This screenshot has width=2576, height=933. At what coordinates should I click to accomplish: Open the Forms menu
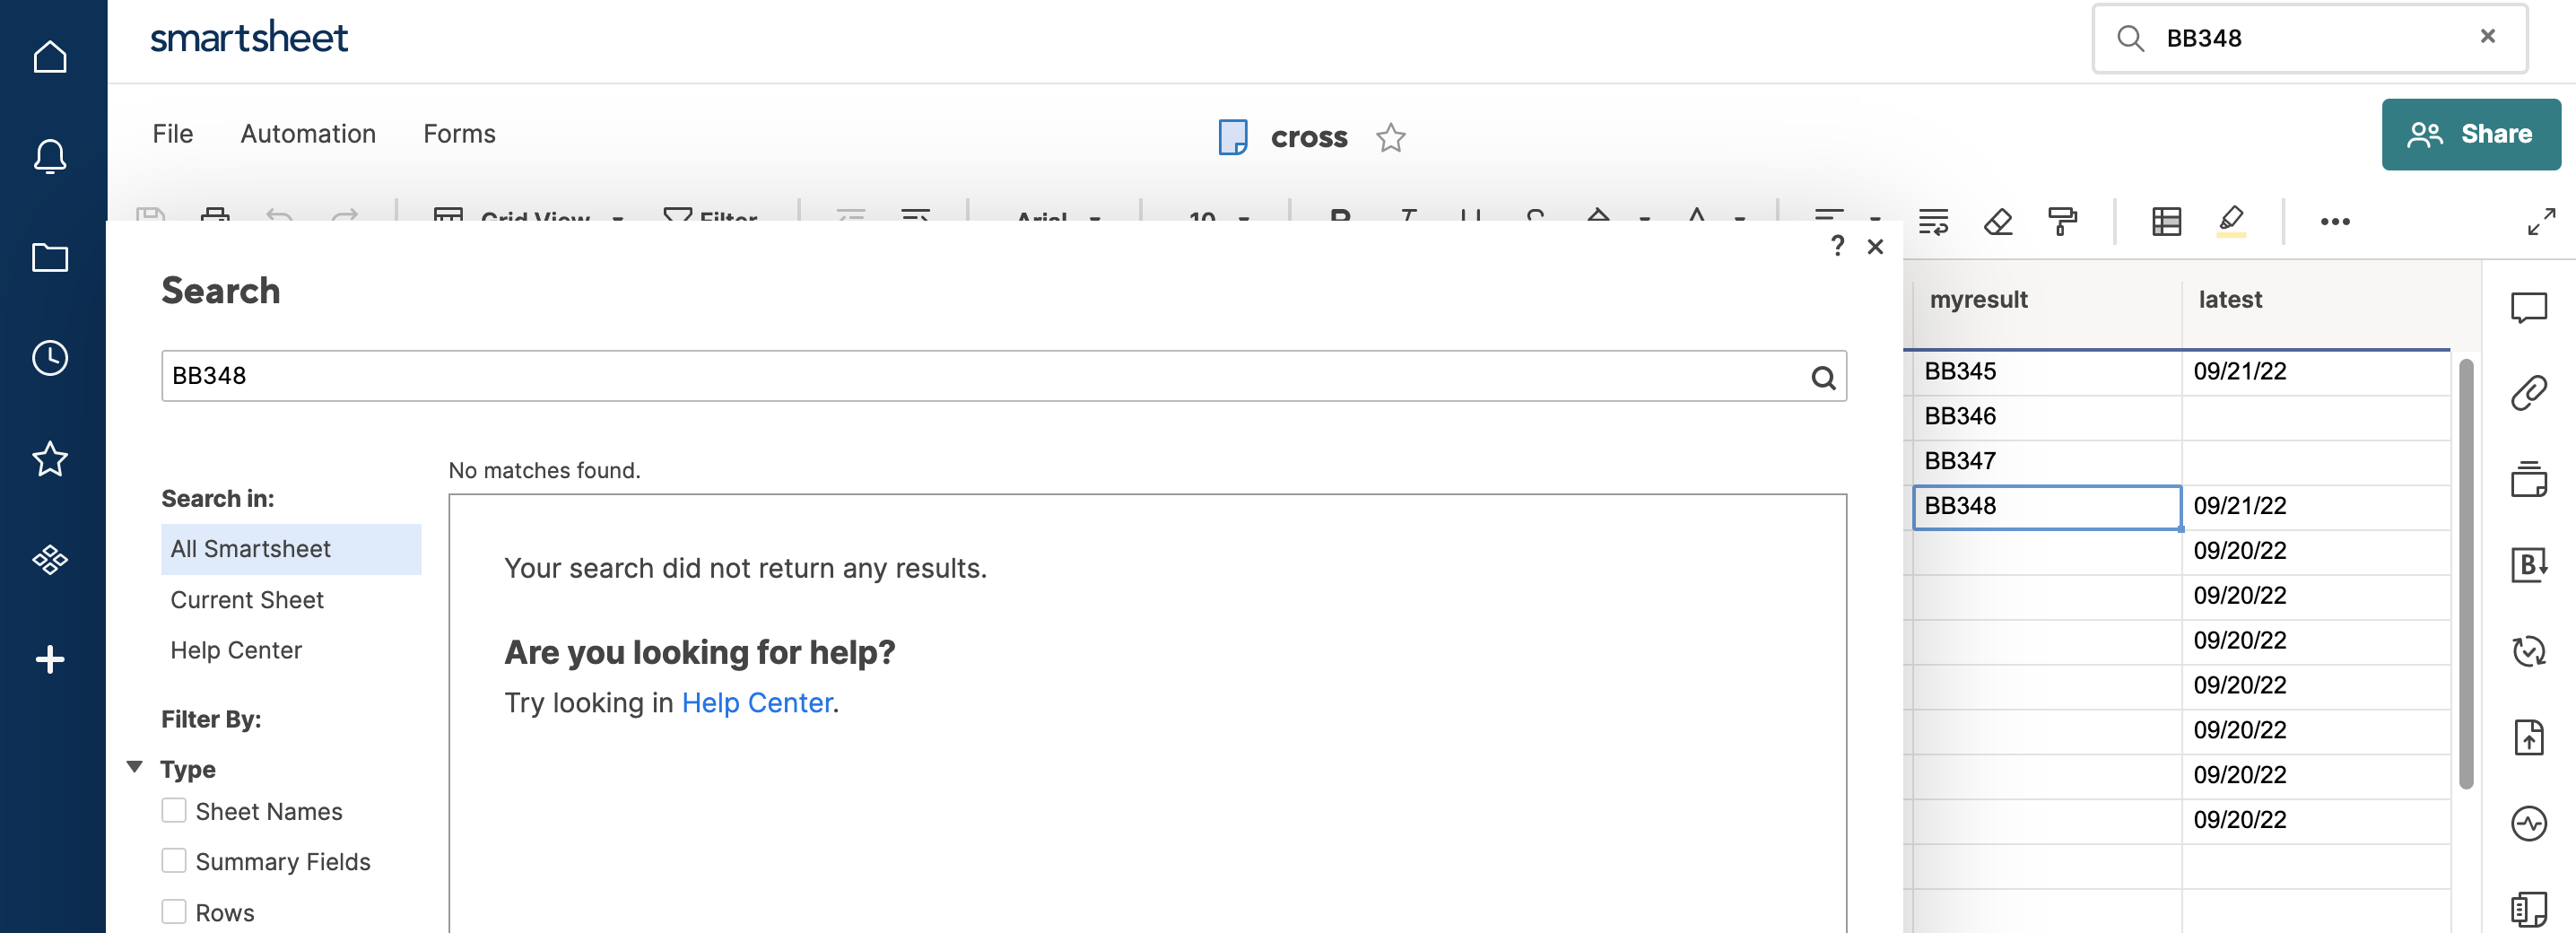click(459, 133)
